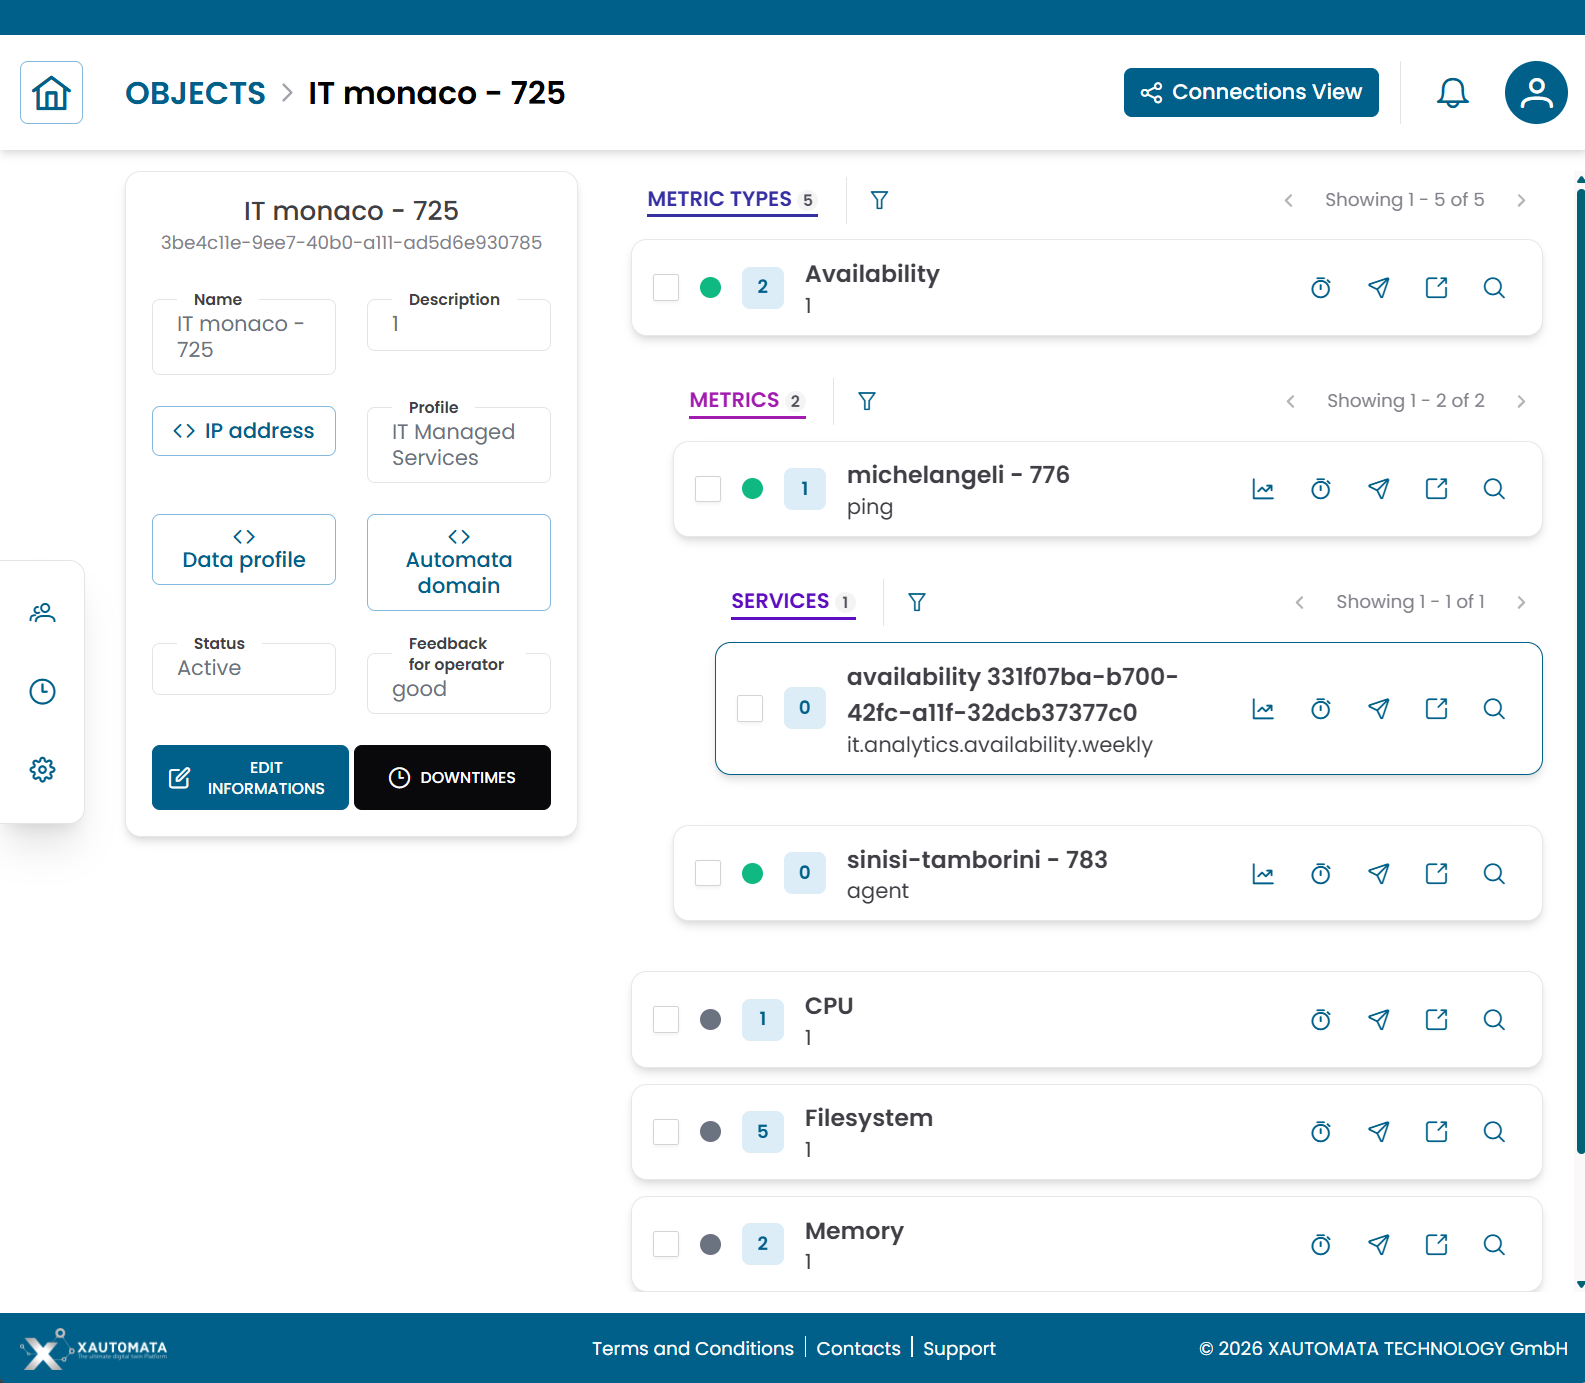Image resolution: width=1585 pixels, height=1383 pixels.
Task: Open chart for michelangeli - 776
Action: 1263,489
